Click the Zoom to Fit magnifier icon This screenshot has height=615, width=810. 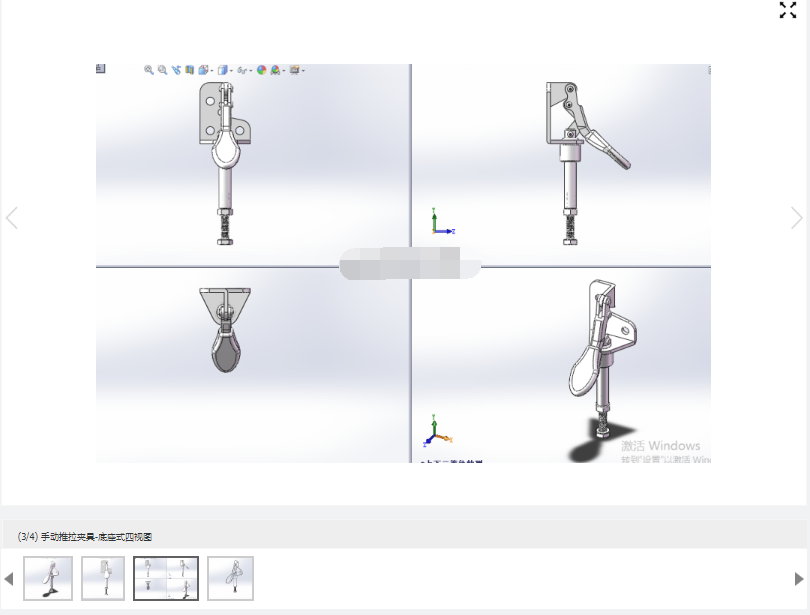point(149,70)
